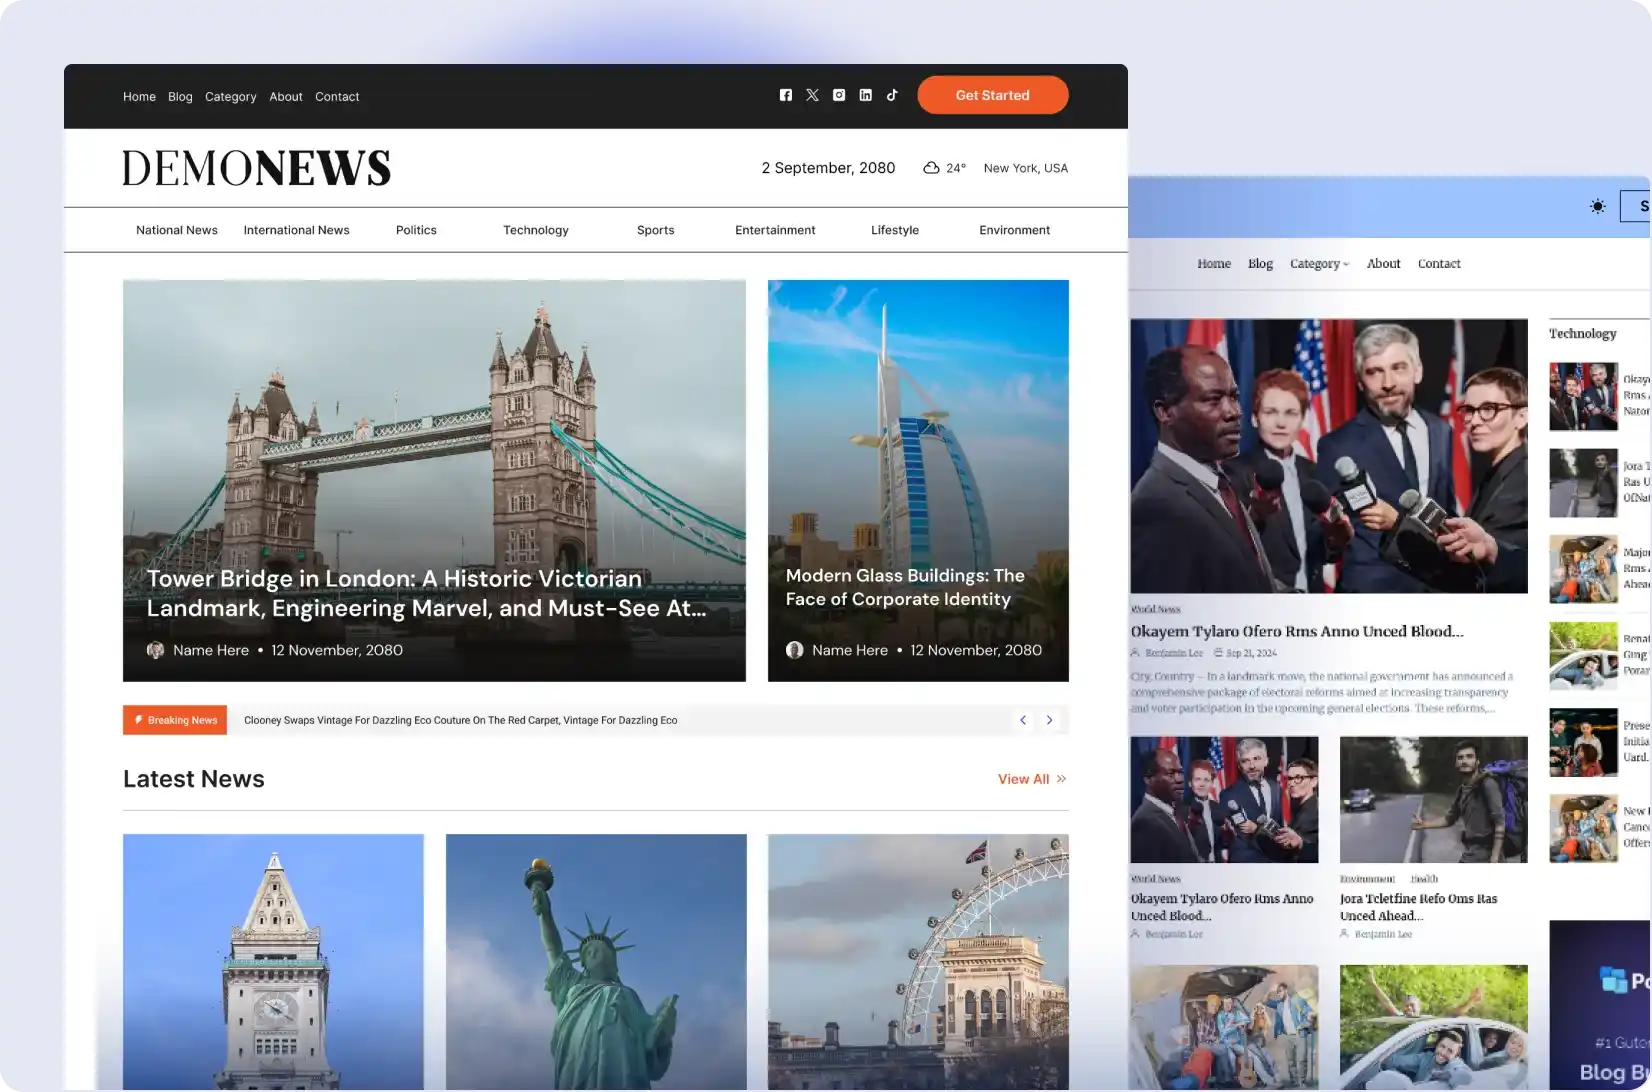The width and height of the screenshot is (1652, 1092).
Task: Click the Breaking News previous arrow
Action: coord(1022,720)
